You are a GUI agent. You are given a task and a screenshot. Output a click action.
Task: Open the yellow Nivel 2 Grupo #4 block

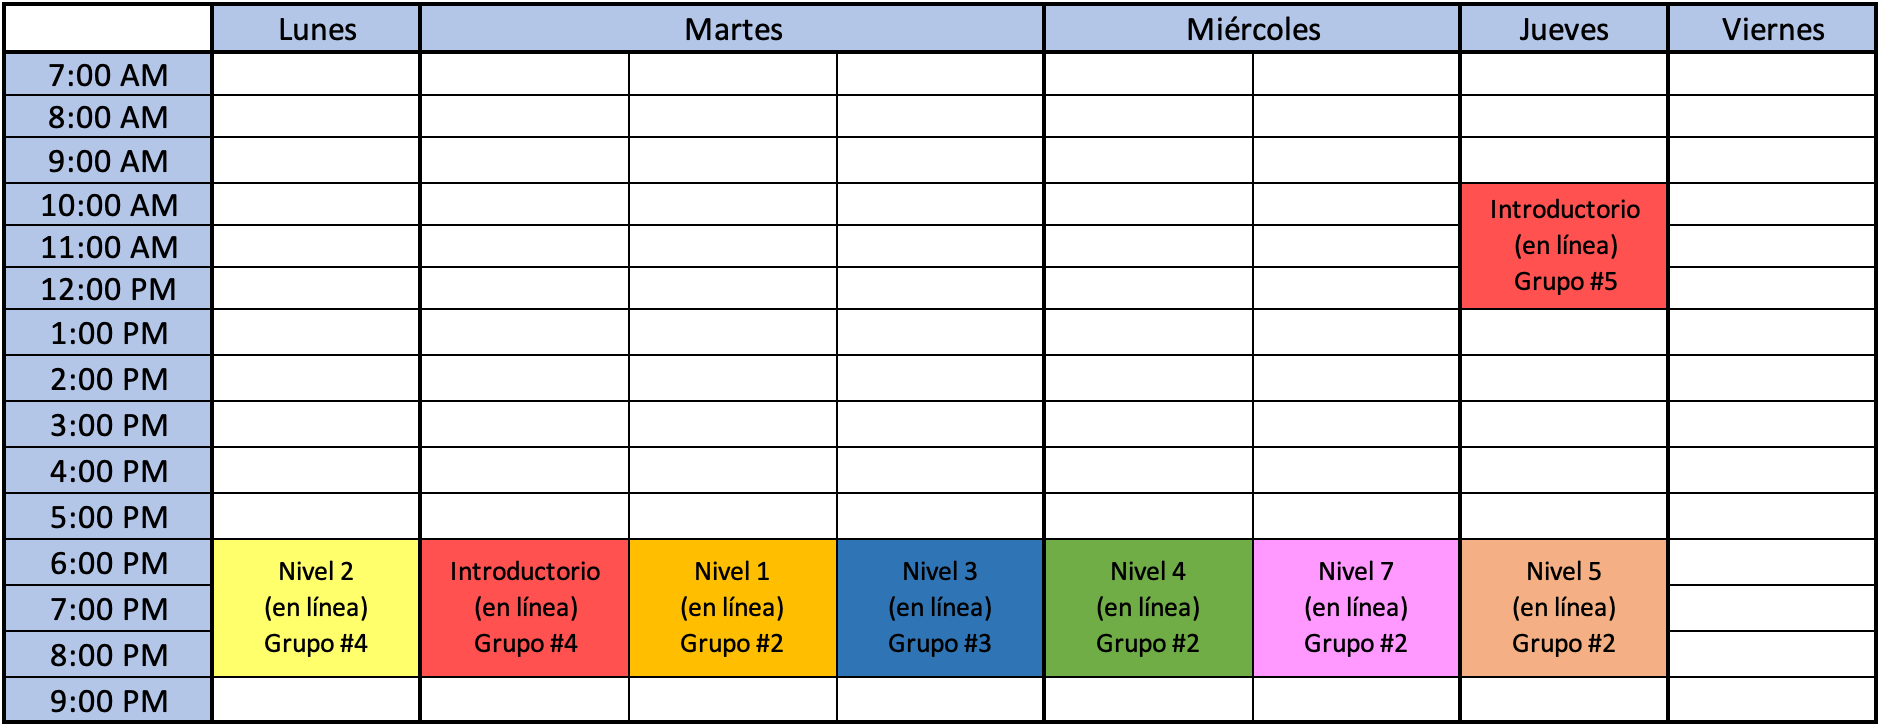pos(316,607)
